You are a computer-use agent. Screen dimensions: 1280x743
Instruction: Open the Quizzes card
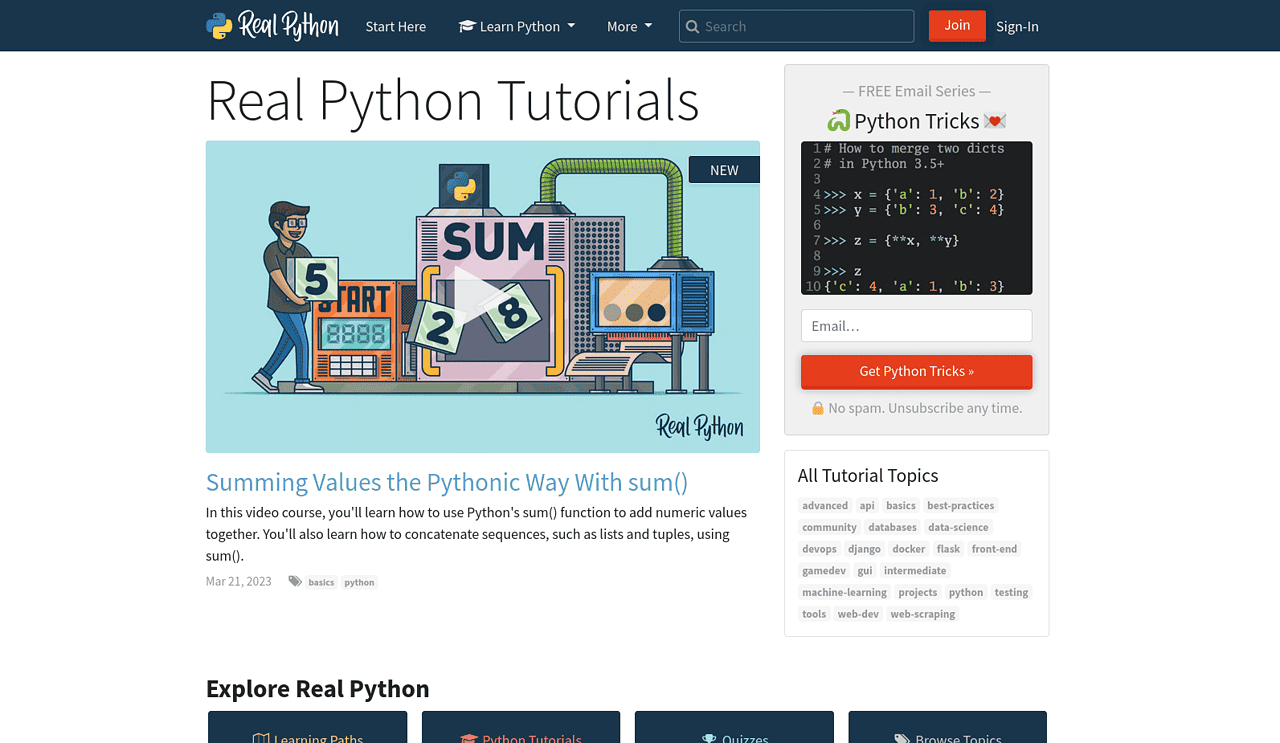(x=734, y=727)
